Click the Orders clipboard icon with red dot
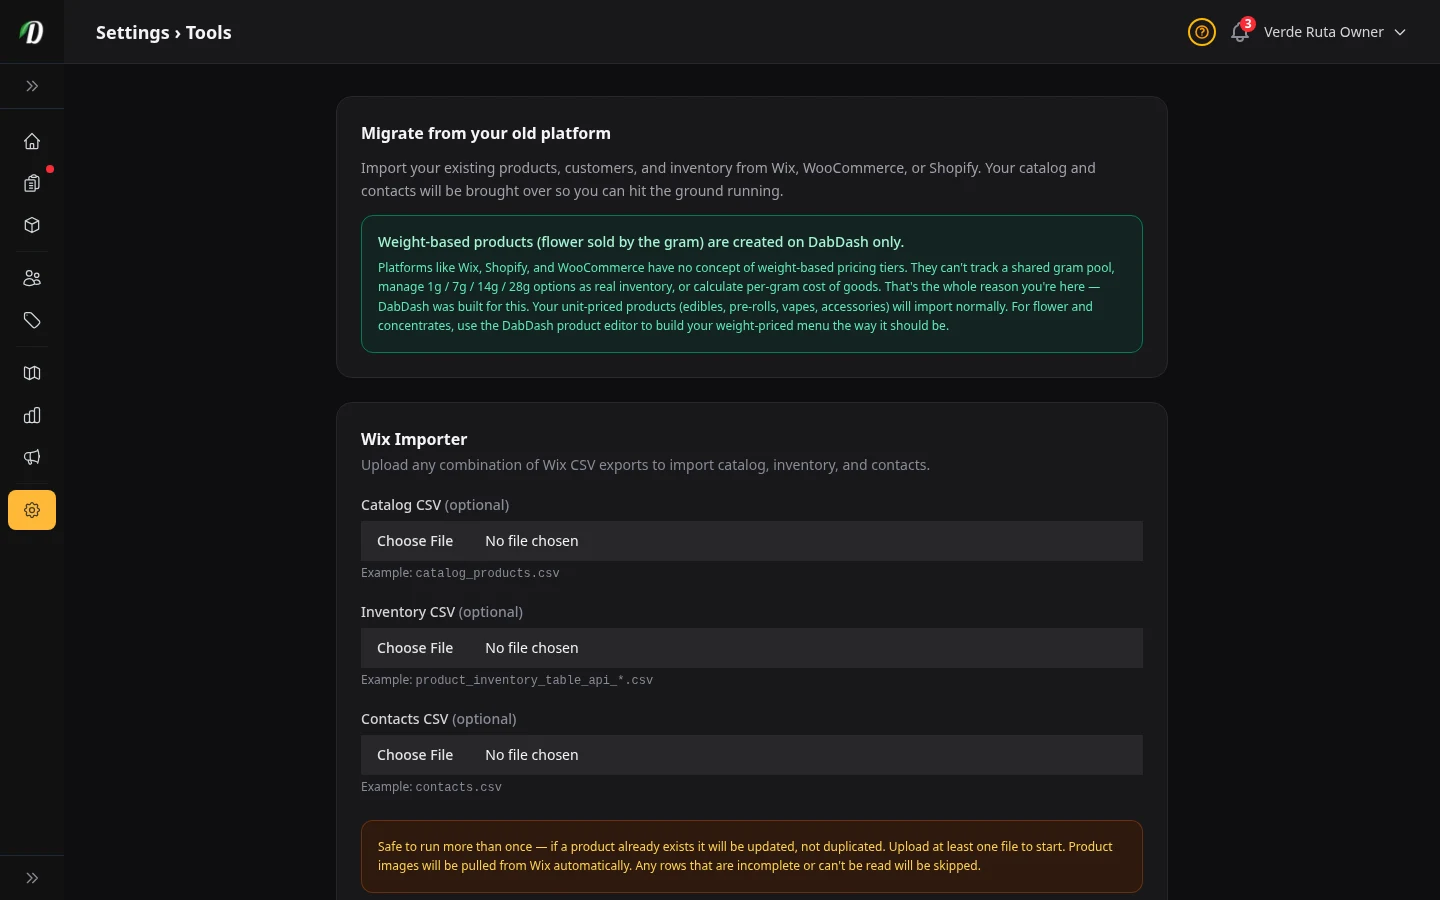 (32, 183)
